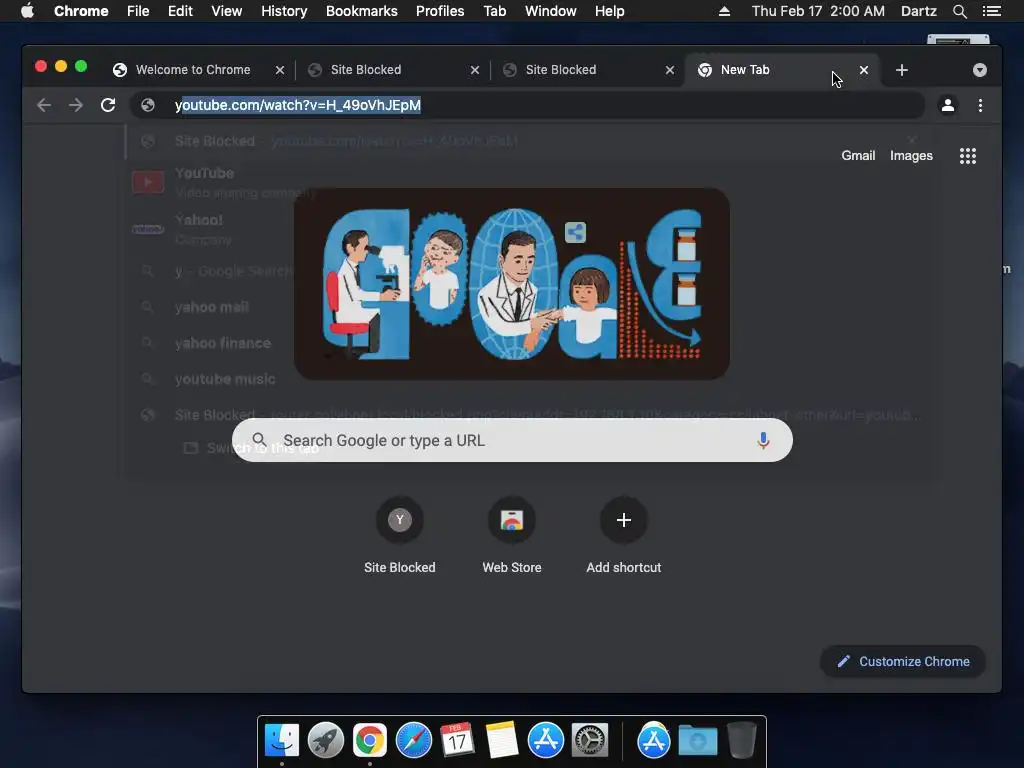Close the New Tab tab
The width and height of the screenshot is (1024, 768).
863,70
